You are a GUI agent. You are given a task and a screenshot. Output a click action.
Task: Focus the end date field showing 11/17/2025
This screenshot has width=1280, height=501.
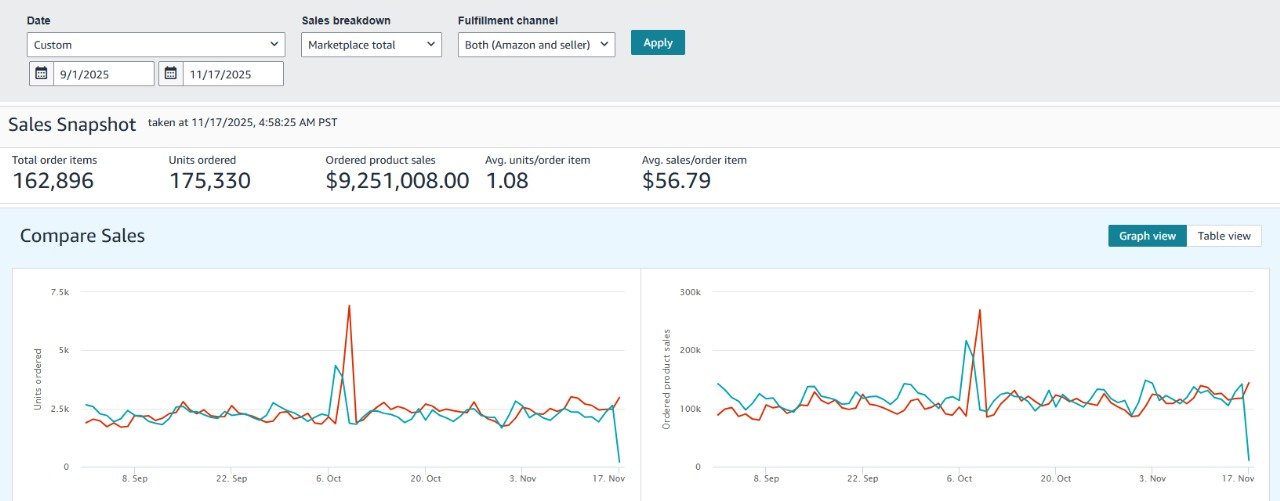(233, 74)
